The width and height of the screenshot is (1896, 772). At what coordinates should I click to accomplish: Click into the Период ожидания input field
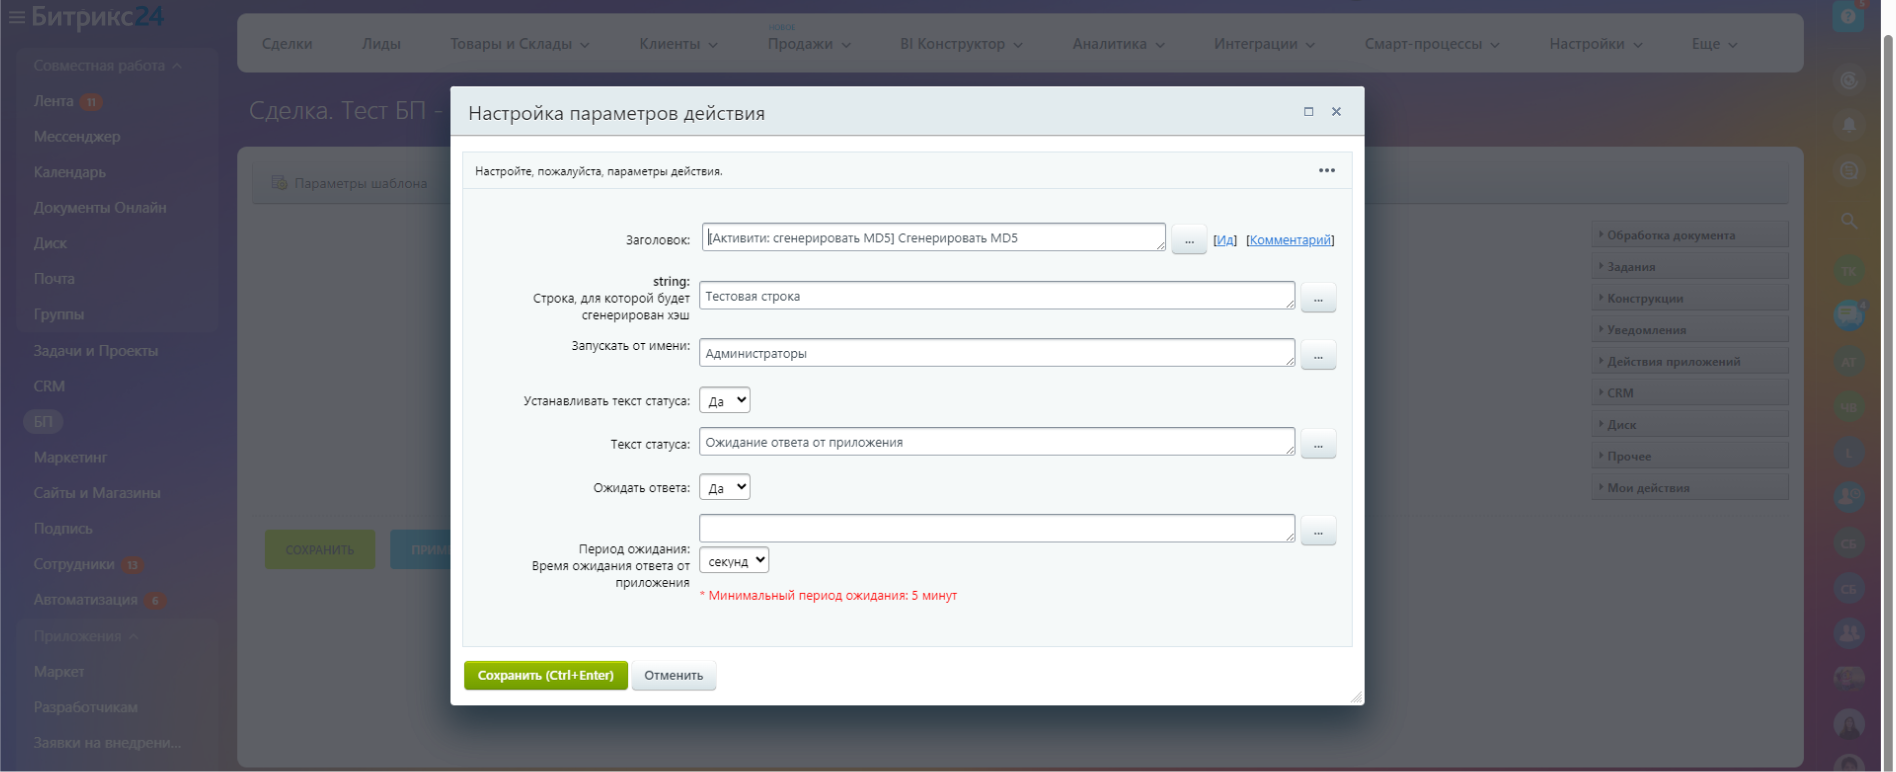pos(995,528)
